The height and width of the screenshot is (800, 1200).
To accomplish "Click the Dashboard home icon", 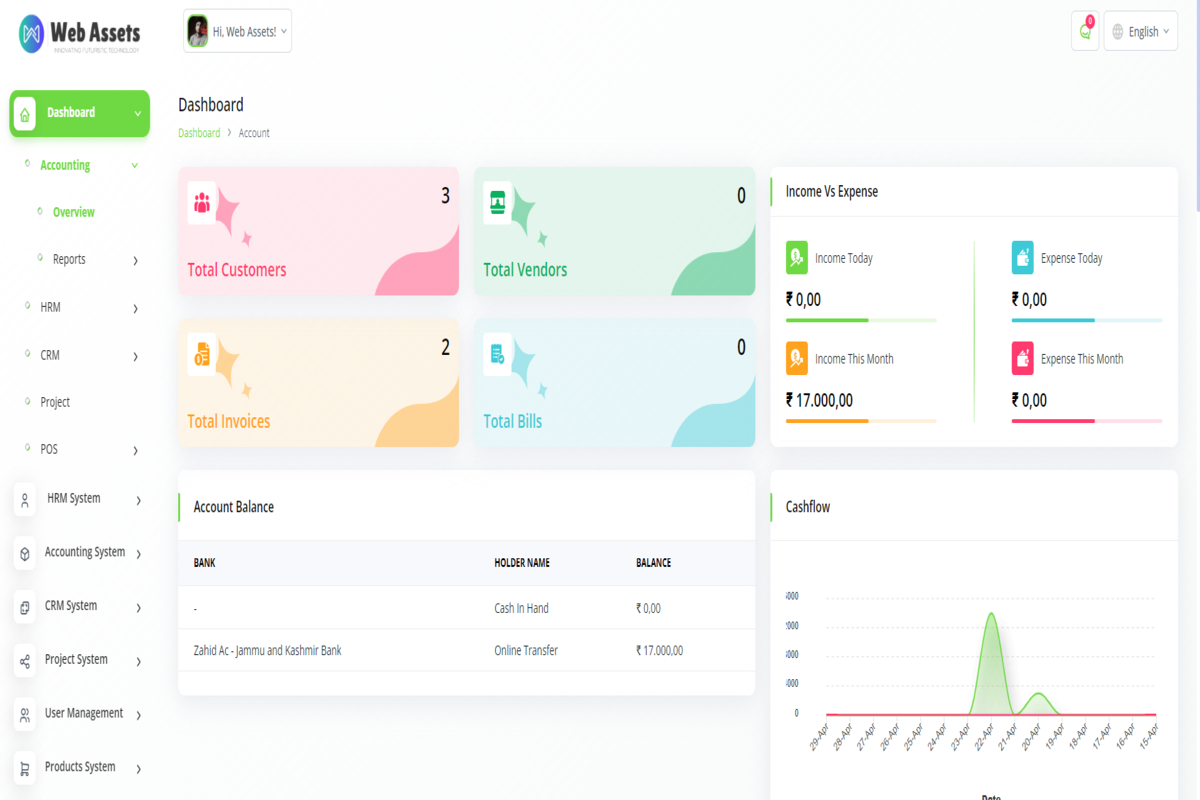I will point(23,114).
